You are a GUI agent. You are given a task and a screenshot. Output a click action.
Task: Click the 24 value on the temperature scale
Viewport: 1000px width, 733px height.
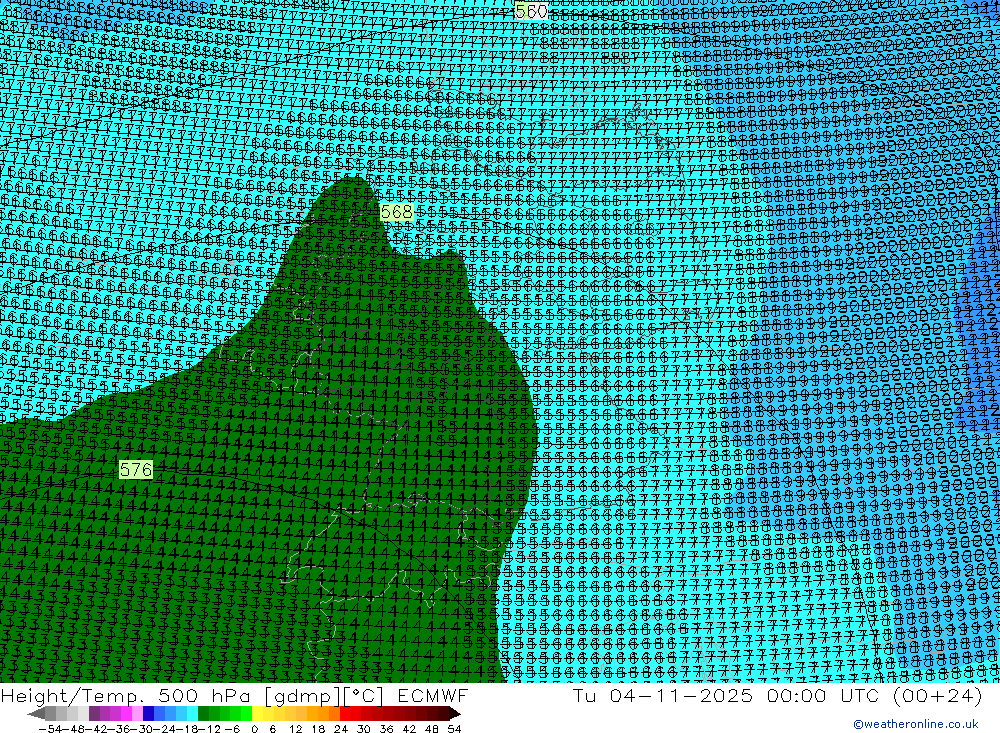[x=341, y=729]
